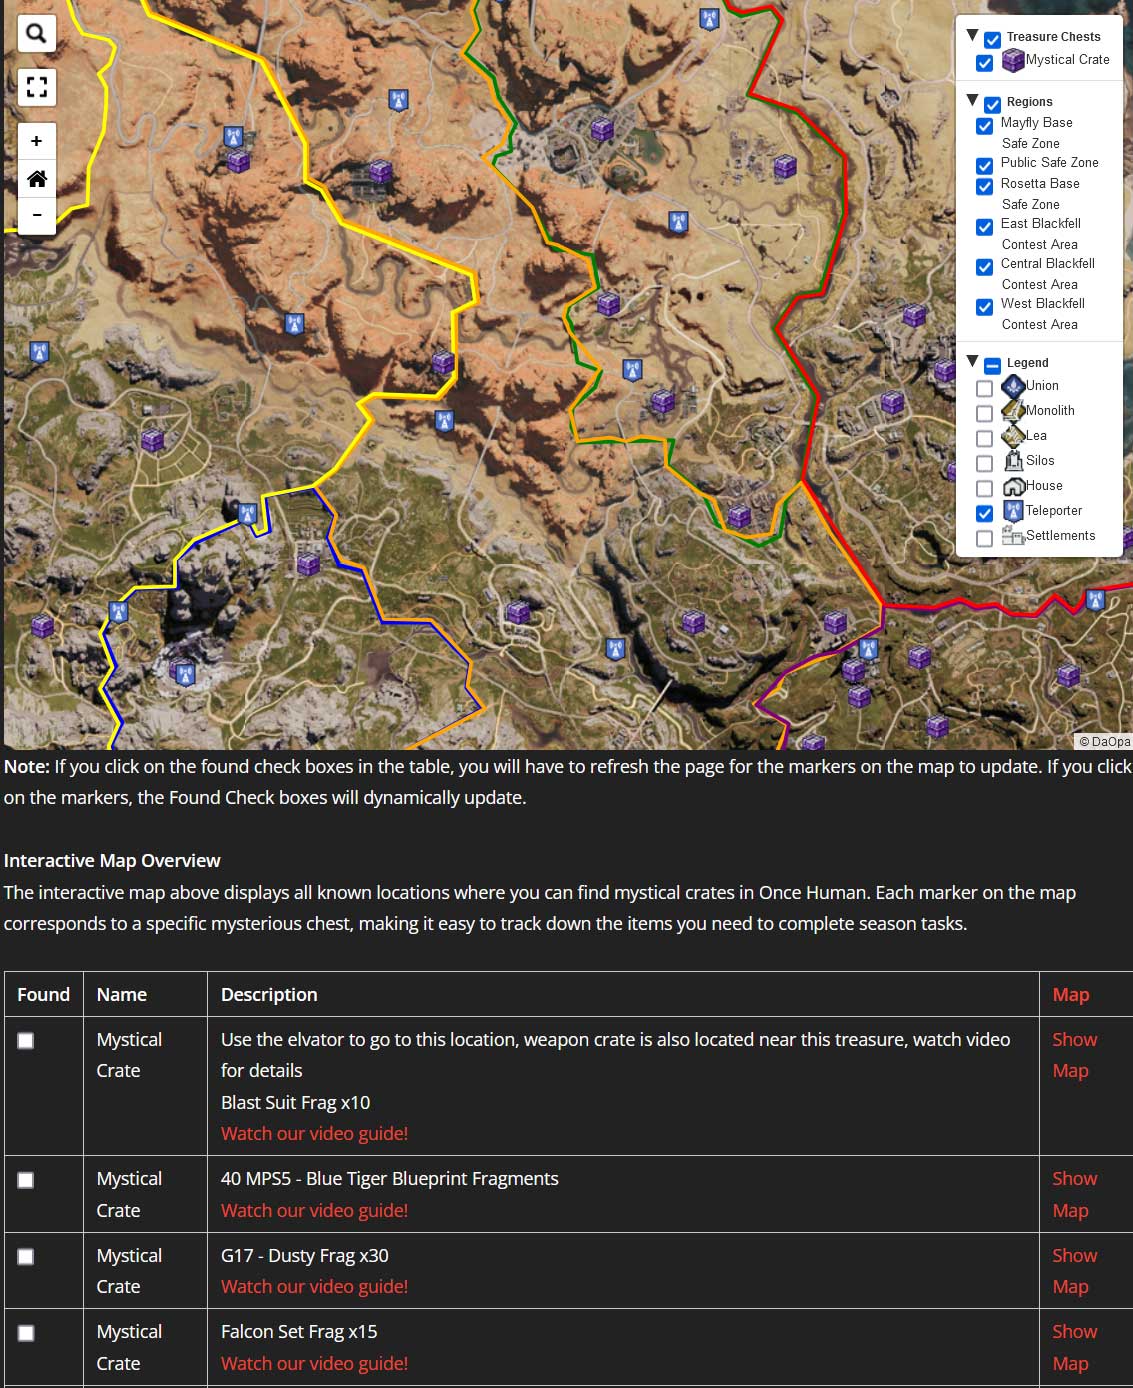Click the Found column header
1133x1388 pixels.
coord(44,994)
